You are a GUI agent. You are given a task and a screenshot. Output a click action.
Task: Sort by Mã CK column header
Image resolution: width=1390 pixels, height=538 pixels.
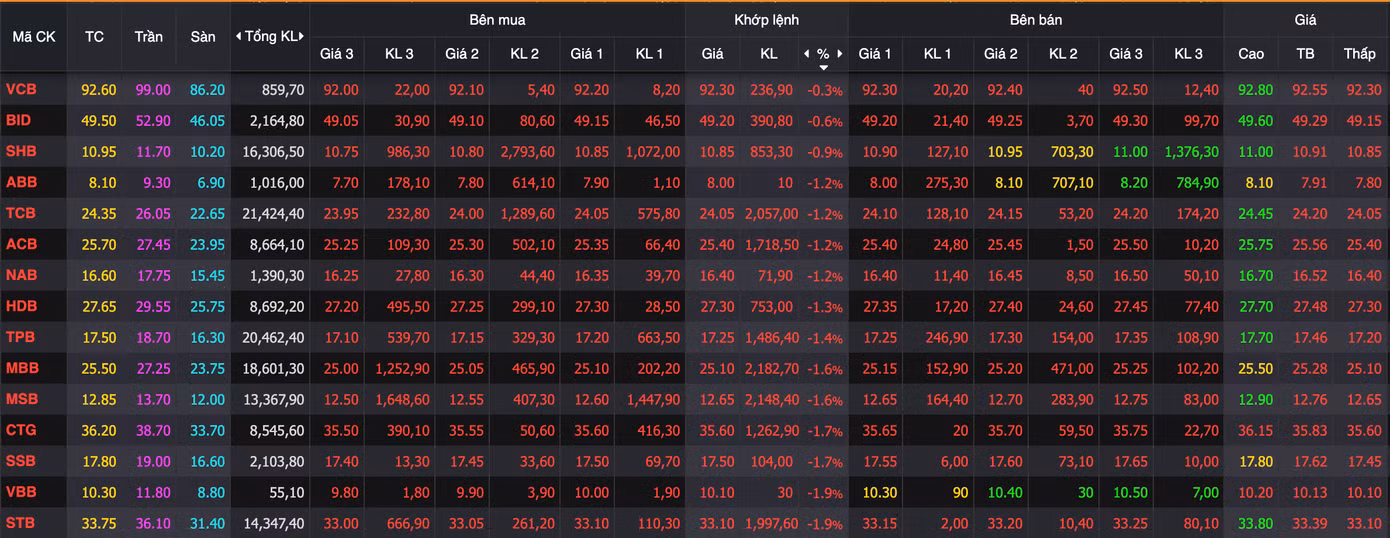click(33, 36)
